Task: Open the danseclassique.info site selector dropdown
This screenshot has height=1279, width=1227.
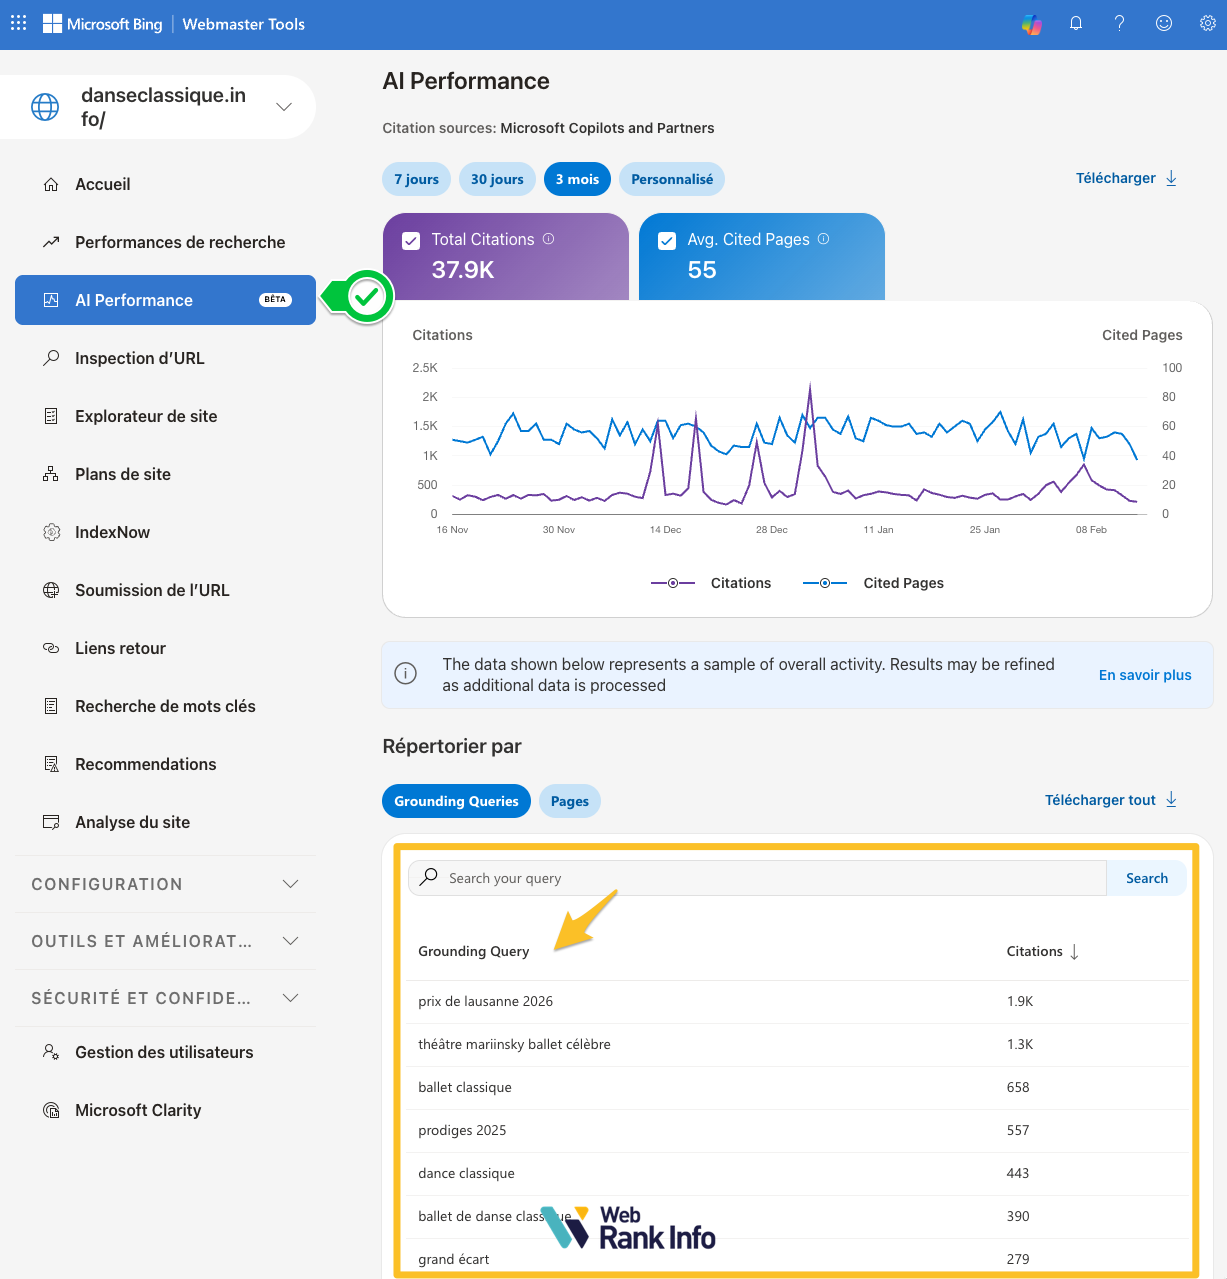Action: (x=284, y=105)
